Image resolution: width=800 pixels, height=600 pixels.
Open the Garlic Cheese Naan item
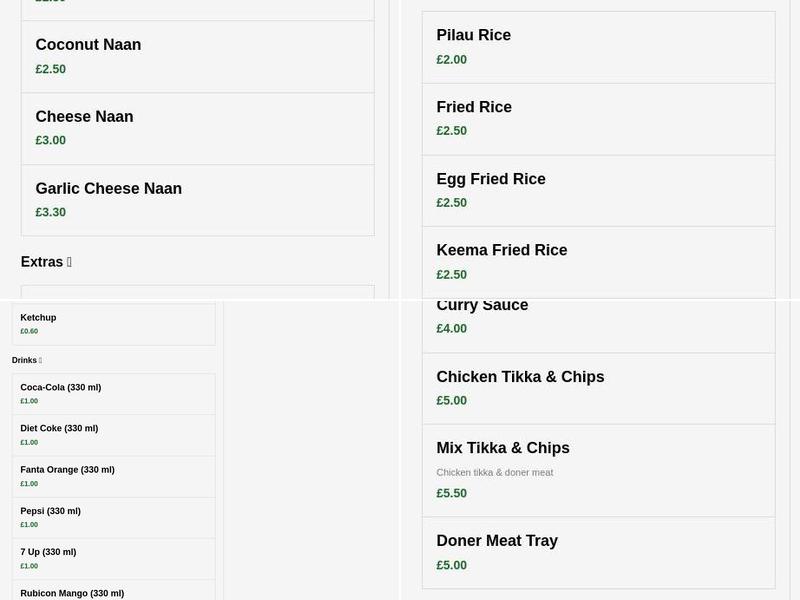click(x=197, y=199)
